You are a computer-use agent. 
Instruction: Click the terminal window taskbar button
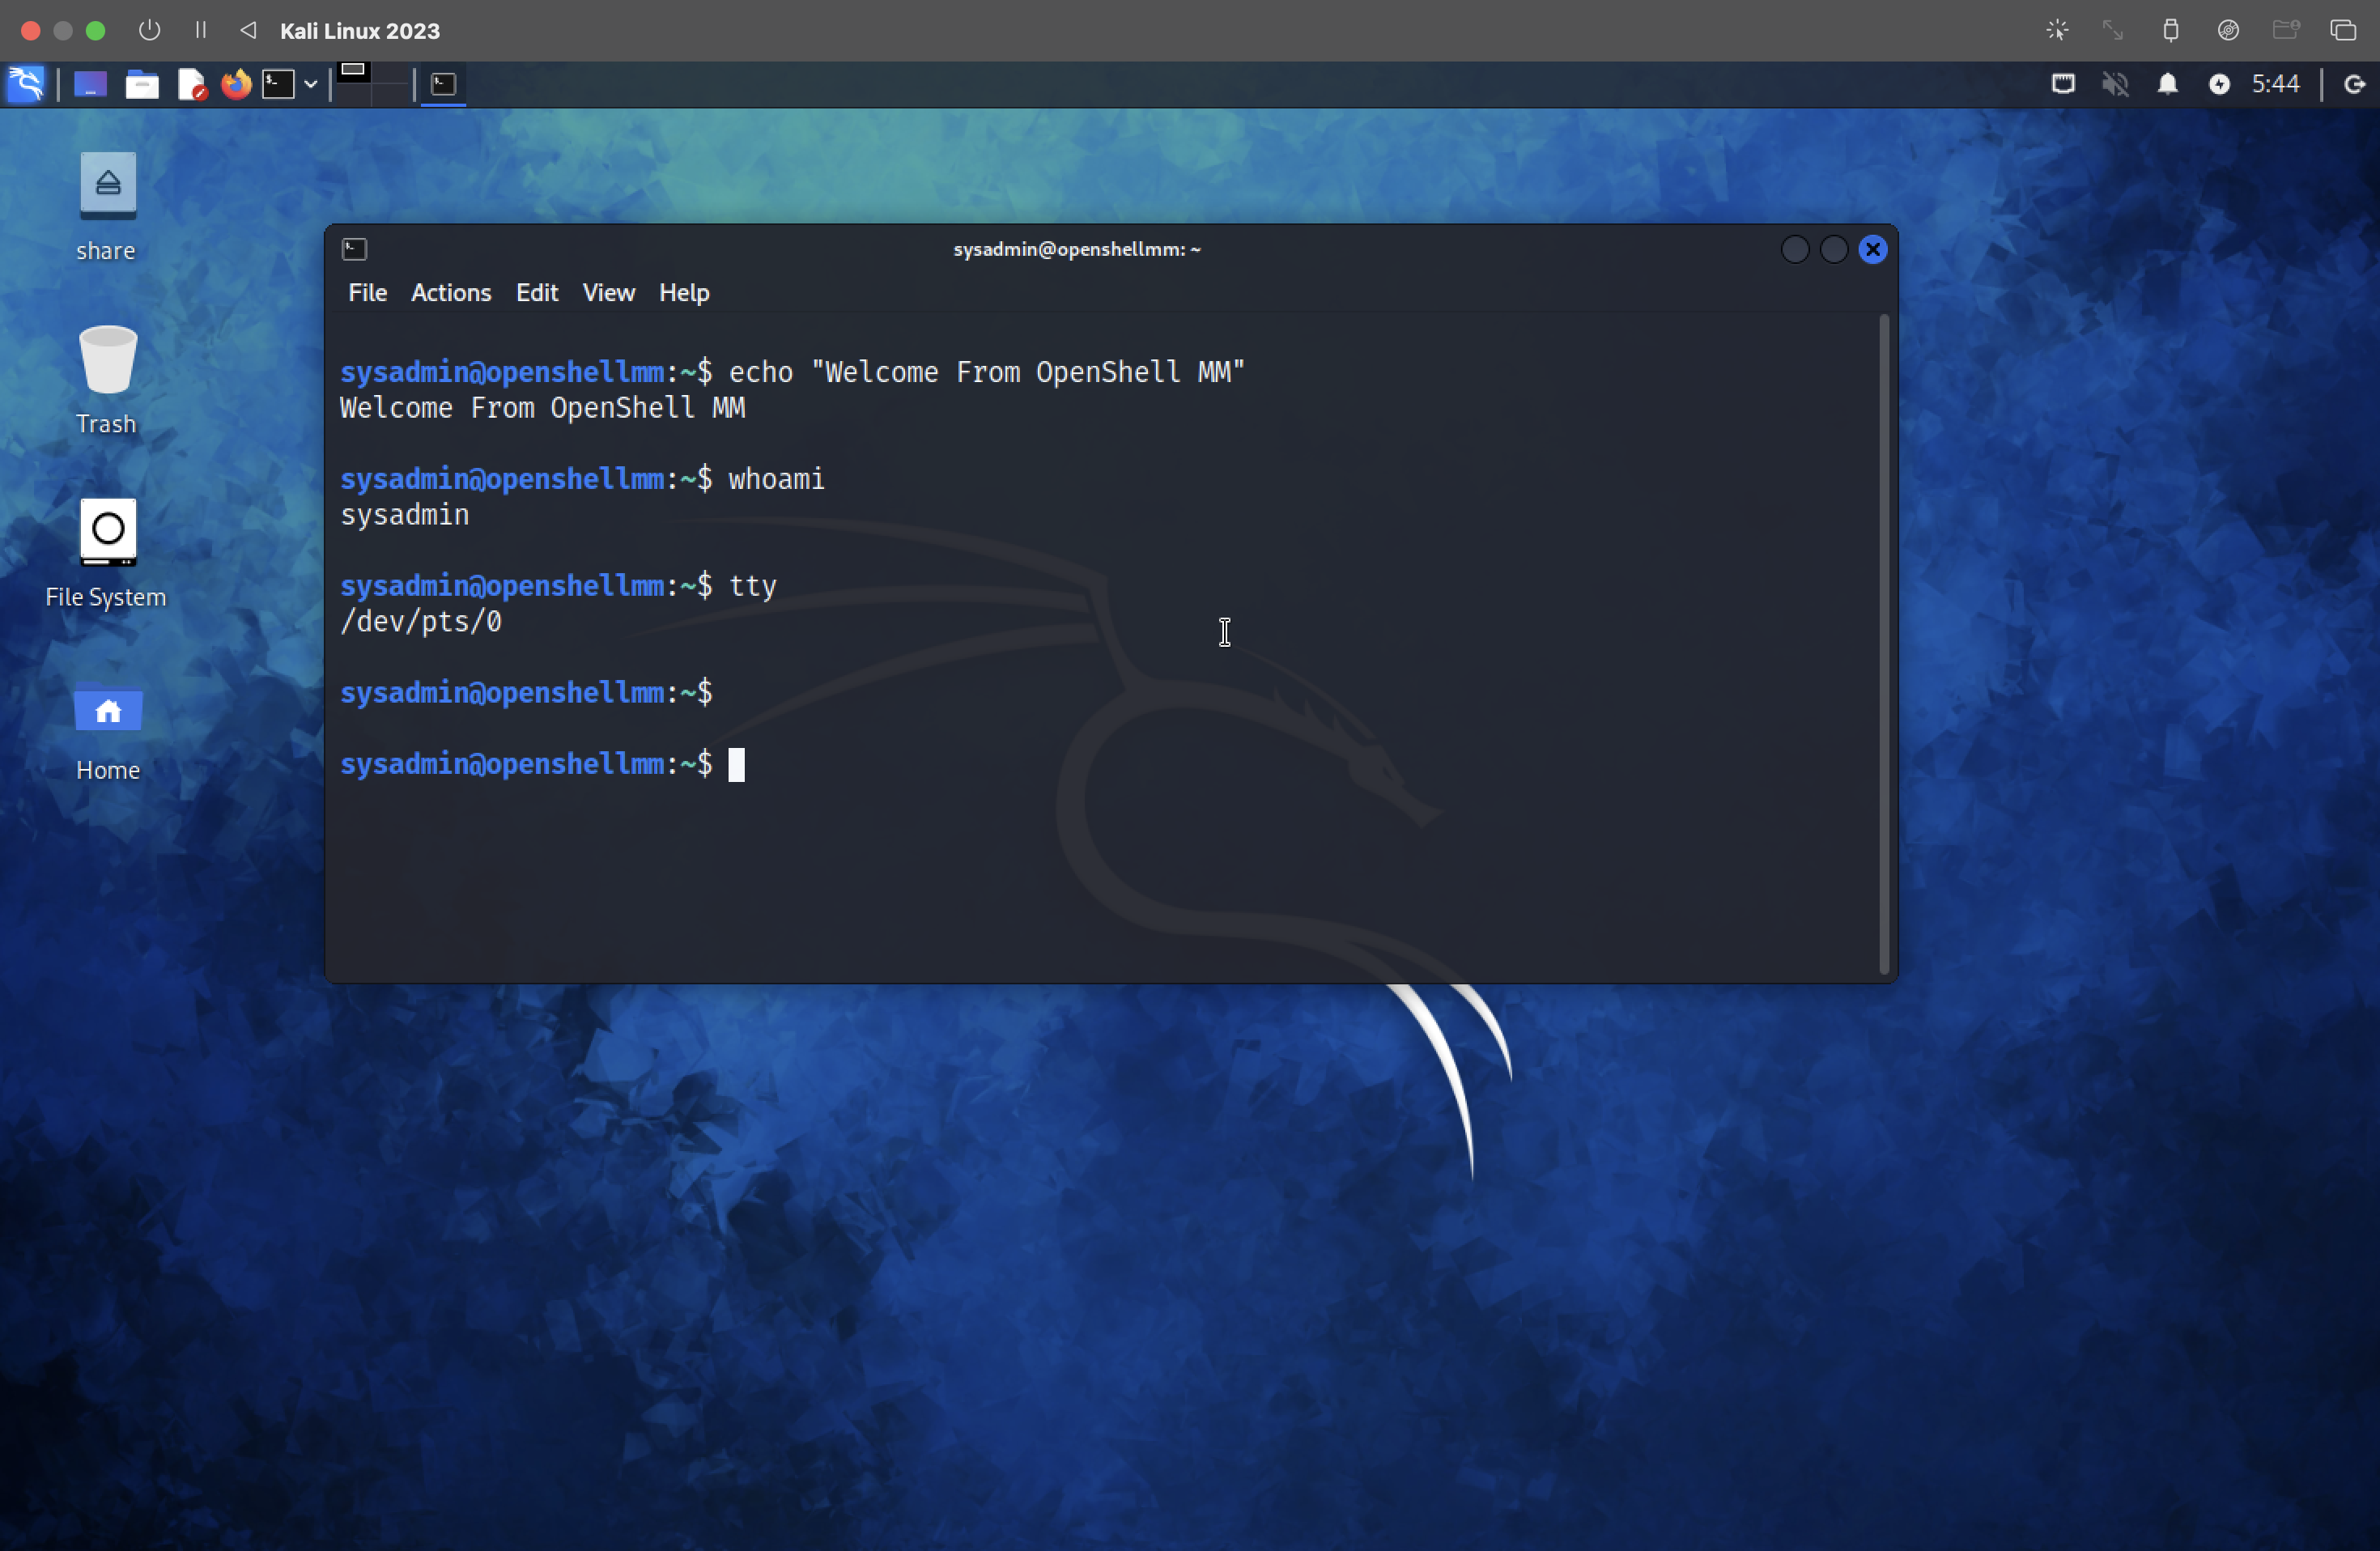tap(443, 84)
